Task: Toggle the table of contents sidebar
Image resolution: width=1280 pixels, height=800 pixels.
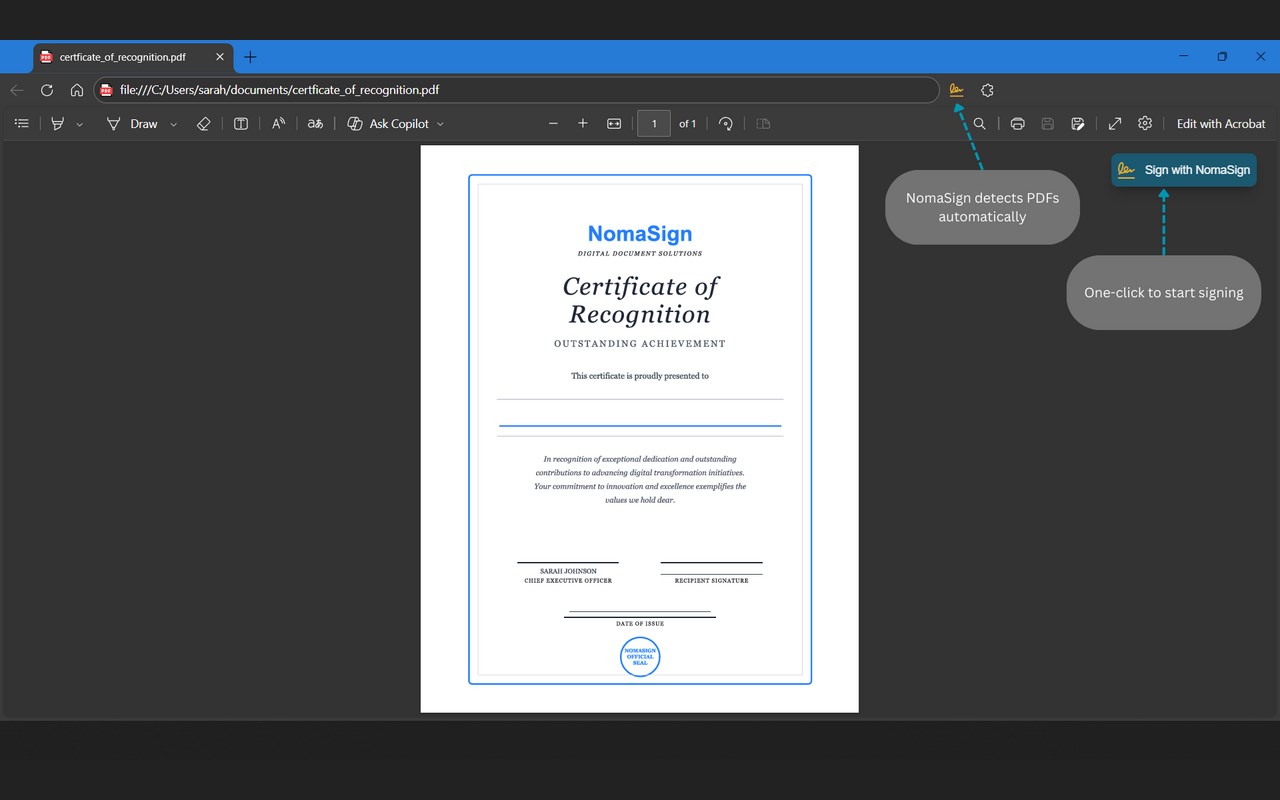Action: pyautogui.click(x=22, y=124)
